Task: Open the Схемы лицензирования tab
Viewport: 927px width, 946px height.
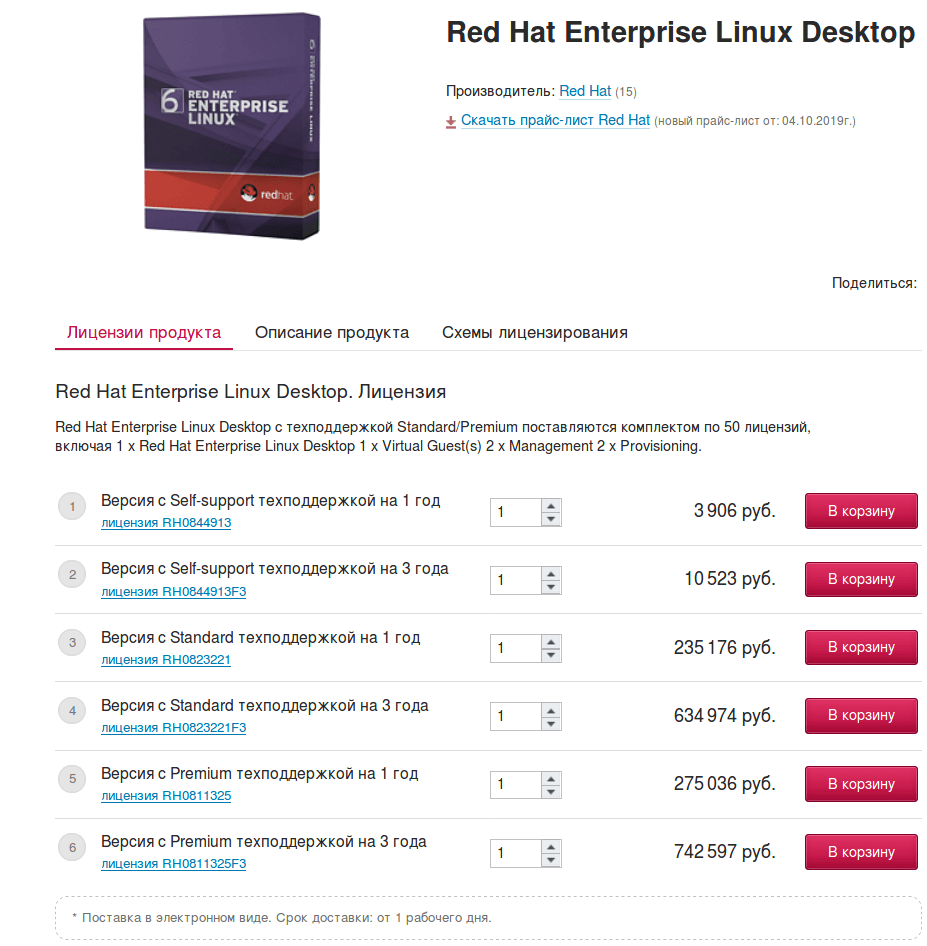Action: [x=535, y=332]
